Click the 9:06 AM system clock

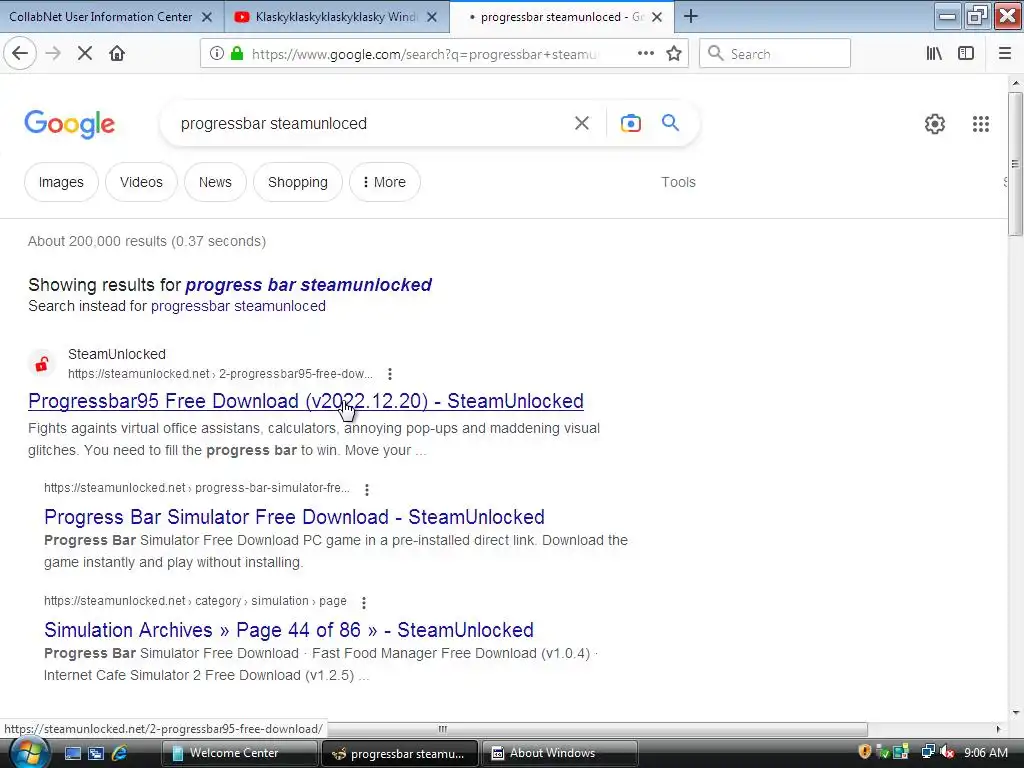(x=986, y=753)
